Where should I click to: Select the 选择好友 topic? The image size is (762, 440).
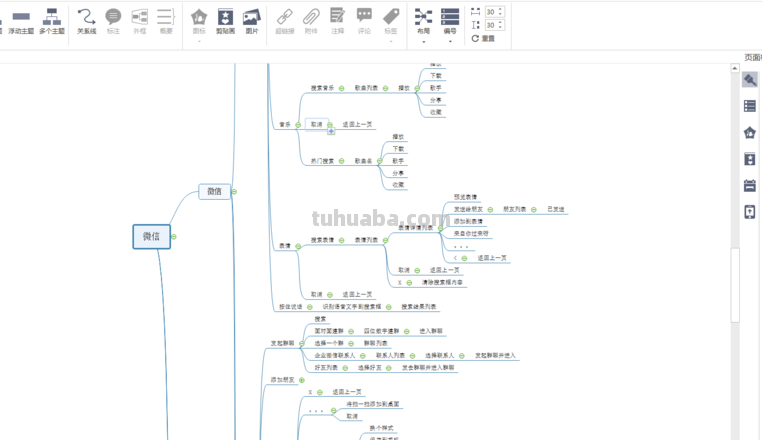370,368
